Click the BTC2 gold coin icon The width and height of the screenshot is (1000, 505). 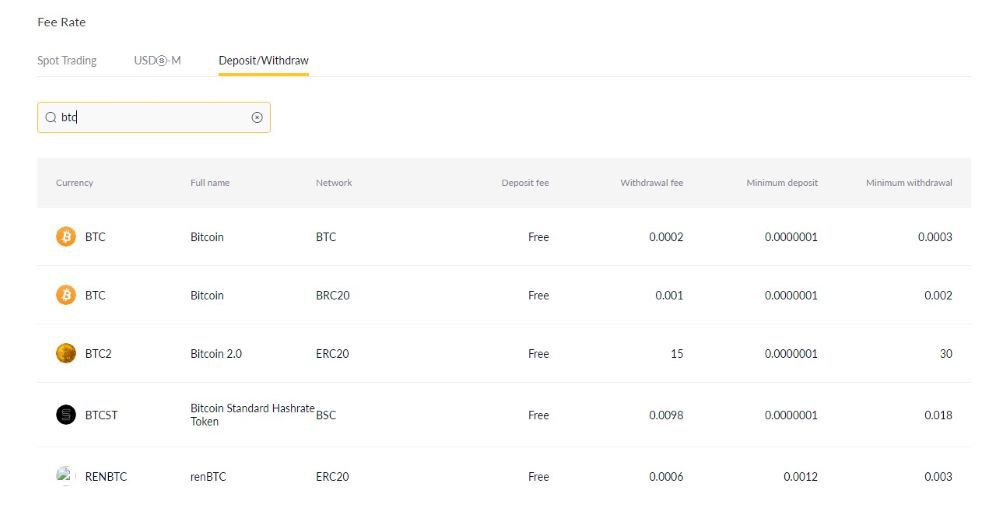(66, 353)
